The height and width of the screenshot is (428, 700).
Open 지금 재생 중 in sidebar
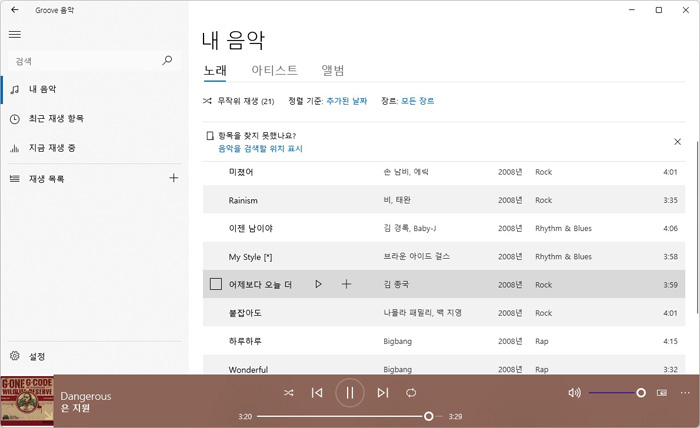pos(95,148)
